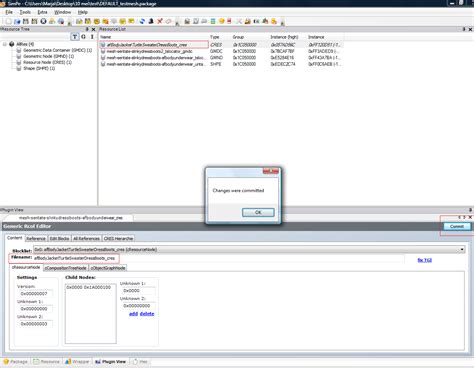Viewport: 474px width, 368px height.
Task: Switch to the Reference tab
Action: [x=36, y=238]
